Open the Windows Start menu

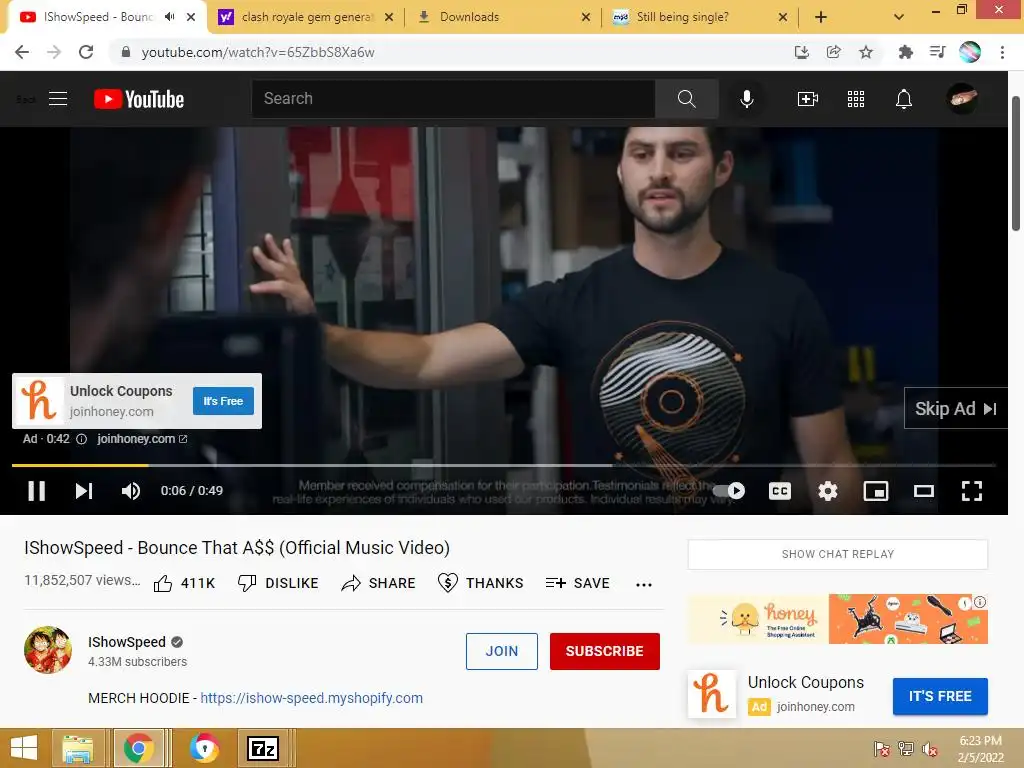[x=24, y=748]
